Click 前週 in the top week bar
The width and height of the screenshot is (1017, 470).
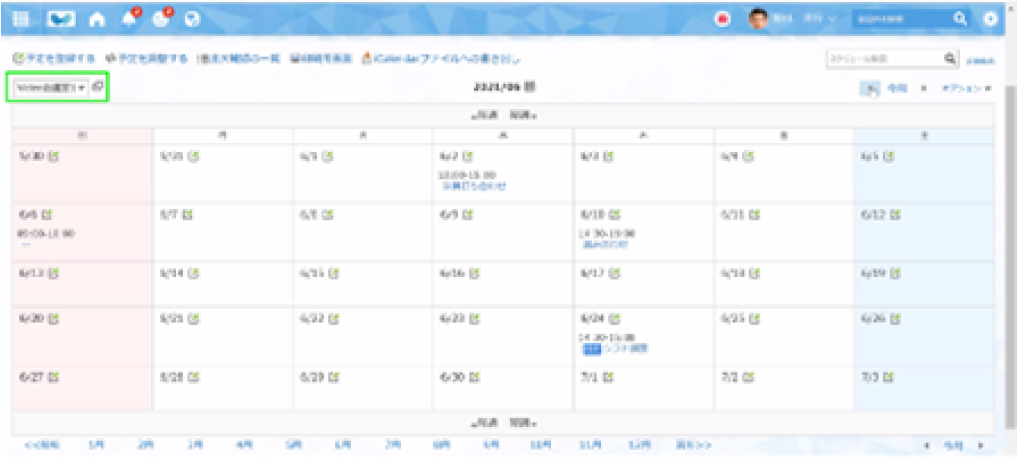484,116
